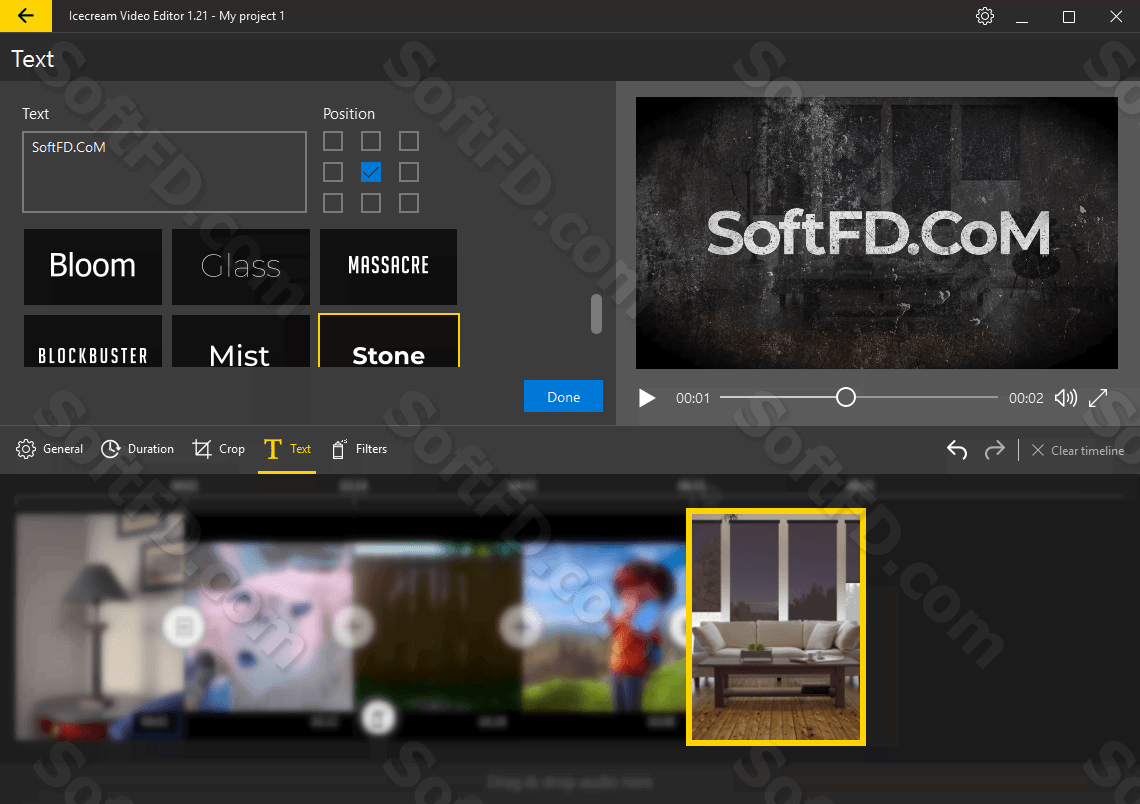The width and height of the screenshot is (1140, 804).
Task: Redo the last action
Action: tap(995, 450)
